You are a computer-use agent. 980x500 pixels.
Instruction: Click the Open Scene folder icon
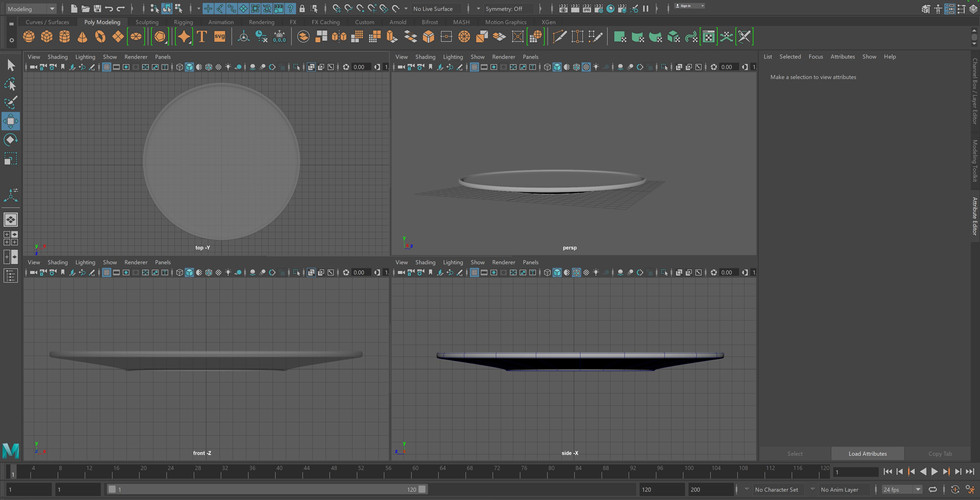click(x=86, y=9)
